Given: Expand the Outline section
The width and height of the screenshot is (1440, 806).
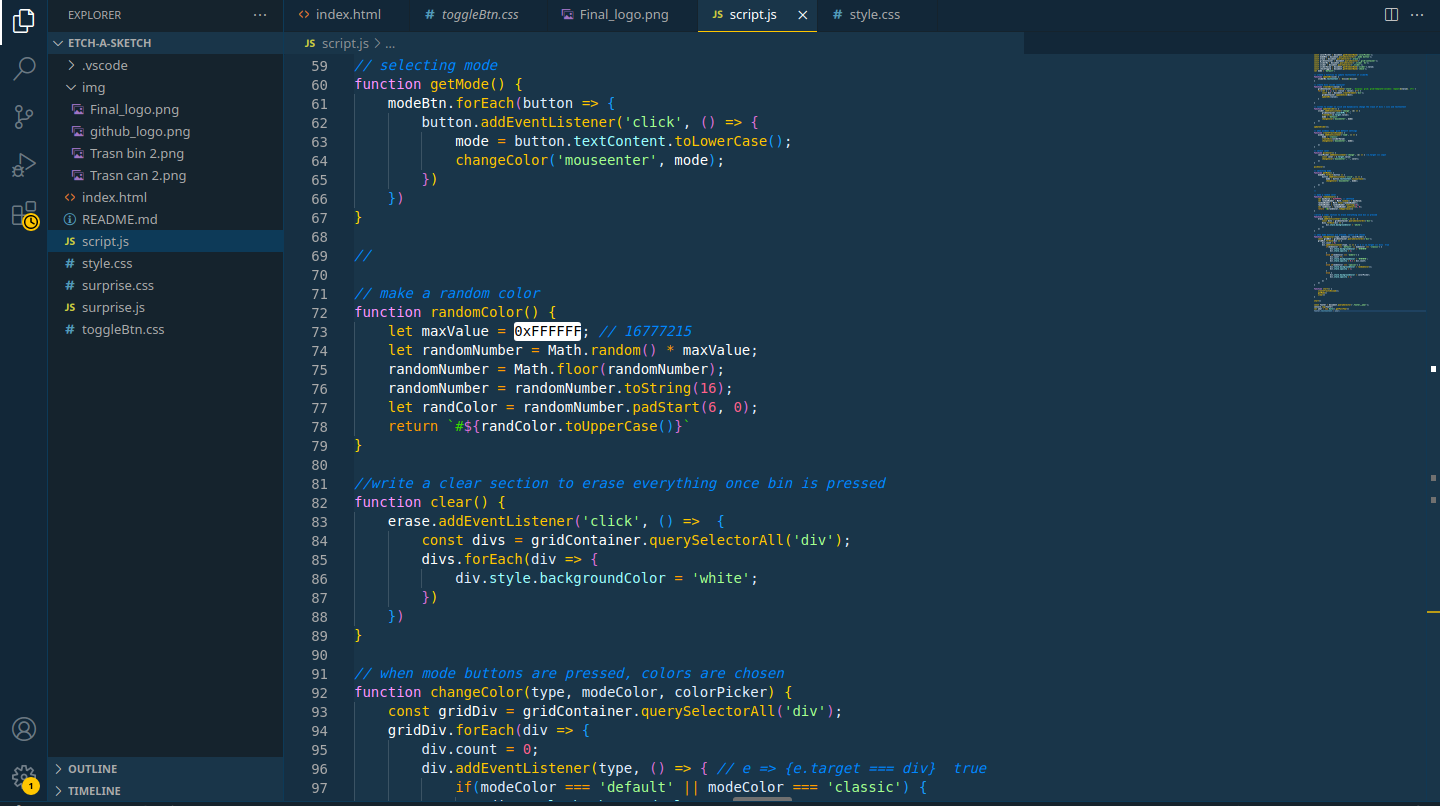Looking at the screenshot, I should pyautogui.click(x=166, y=769).
